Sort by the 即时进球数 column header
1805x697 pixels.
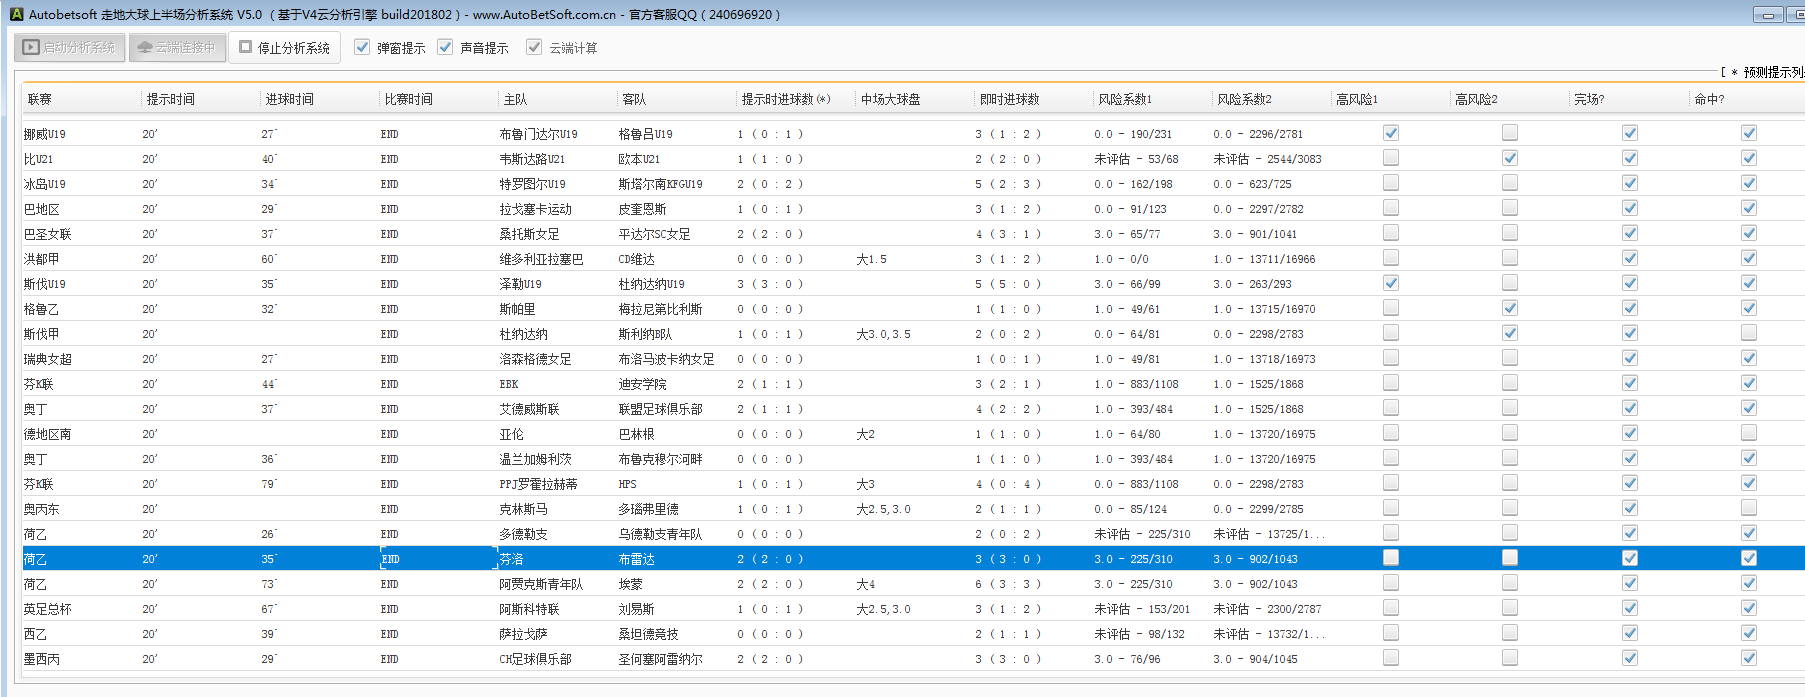[1009, 99]
